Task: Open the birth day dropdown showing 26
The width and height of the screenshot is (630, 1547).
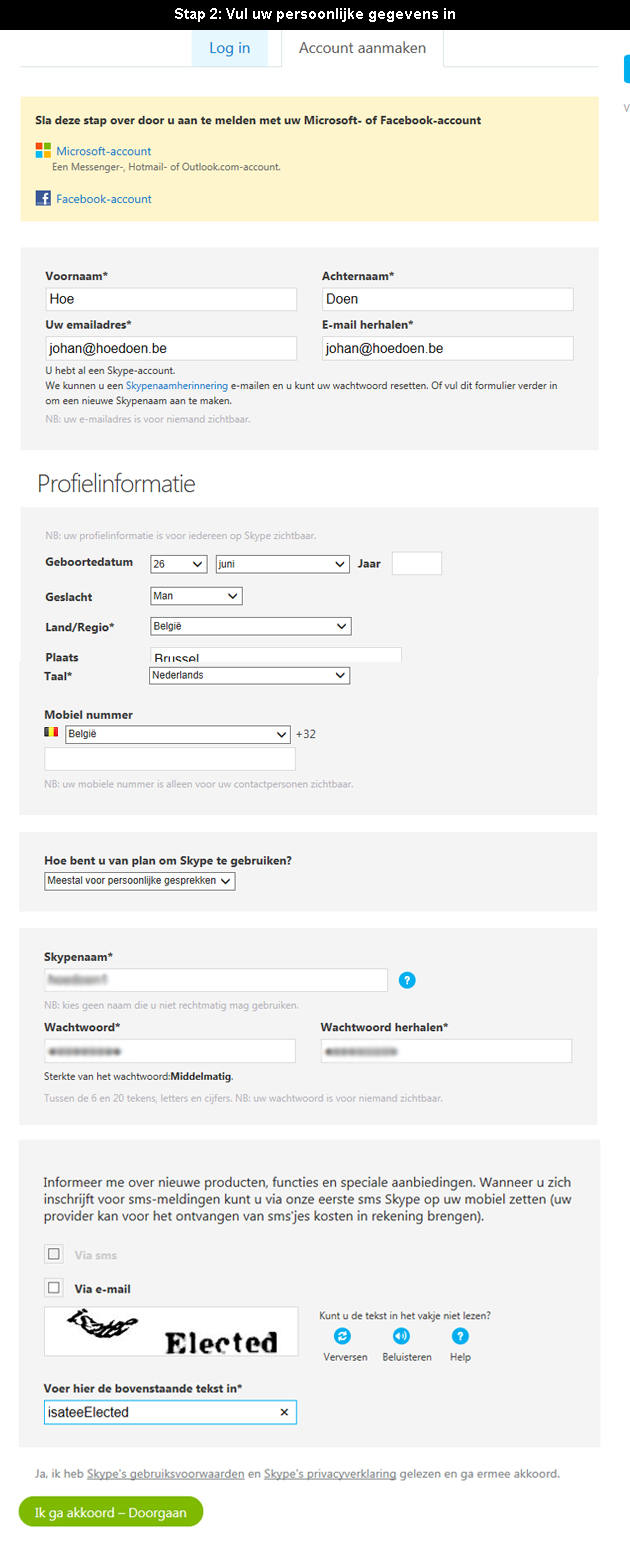Action: click(178, 564)
